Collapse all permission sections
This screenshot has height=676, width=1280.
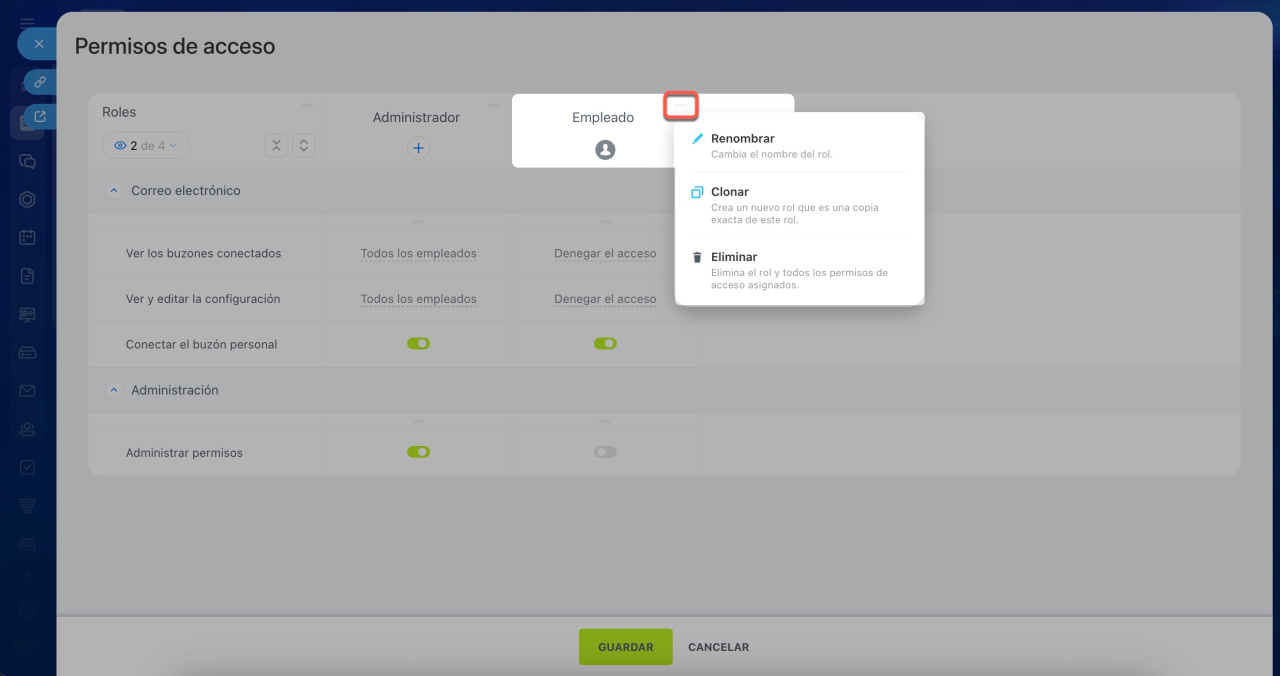click(277, 146)
